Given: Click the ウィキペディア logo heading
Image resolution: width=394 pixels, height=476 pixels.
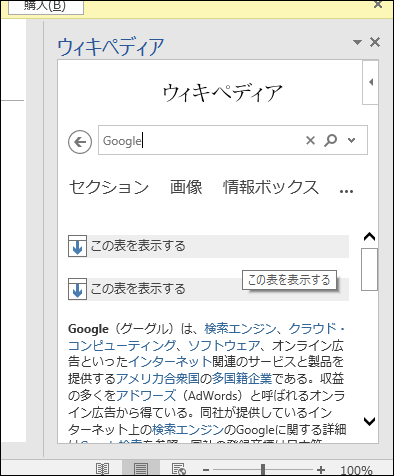Looking at the screenshot, I should pyautogui.click(x=223, y=92).
